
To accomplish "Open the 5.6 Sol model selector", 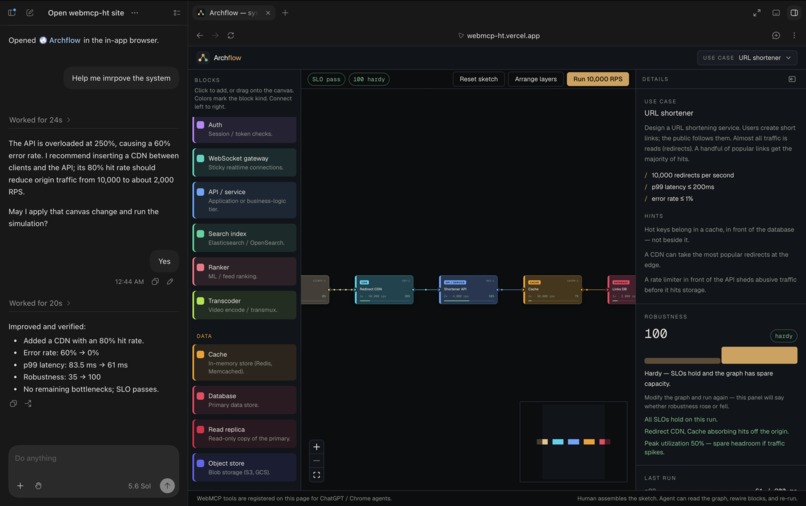I will pyautogui.click(x=139, y=486).
